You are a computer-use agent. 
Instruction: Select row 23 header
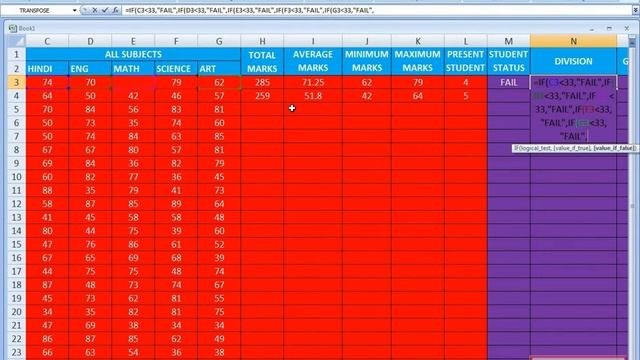click(x=16, y=352)
